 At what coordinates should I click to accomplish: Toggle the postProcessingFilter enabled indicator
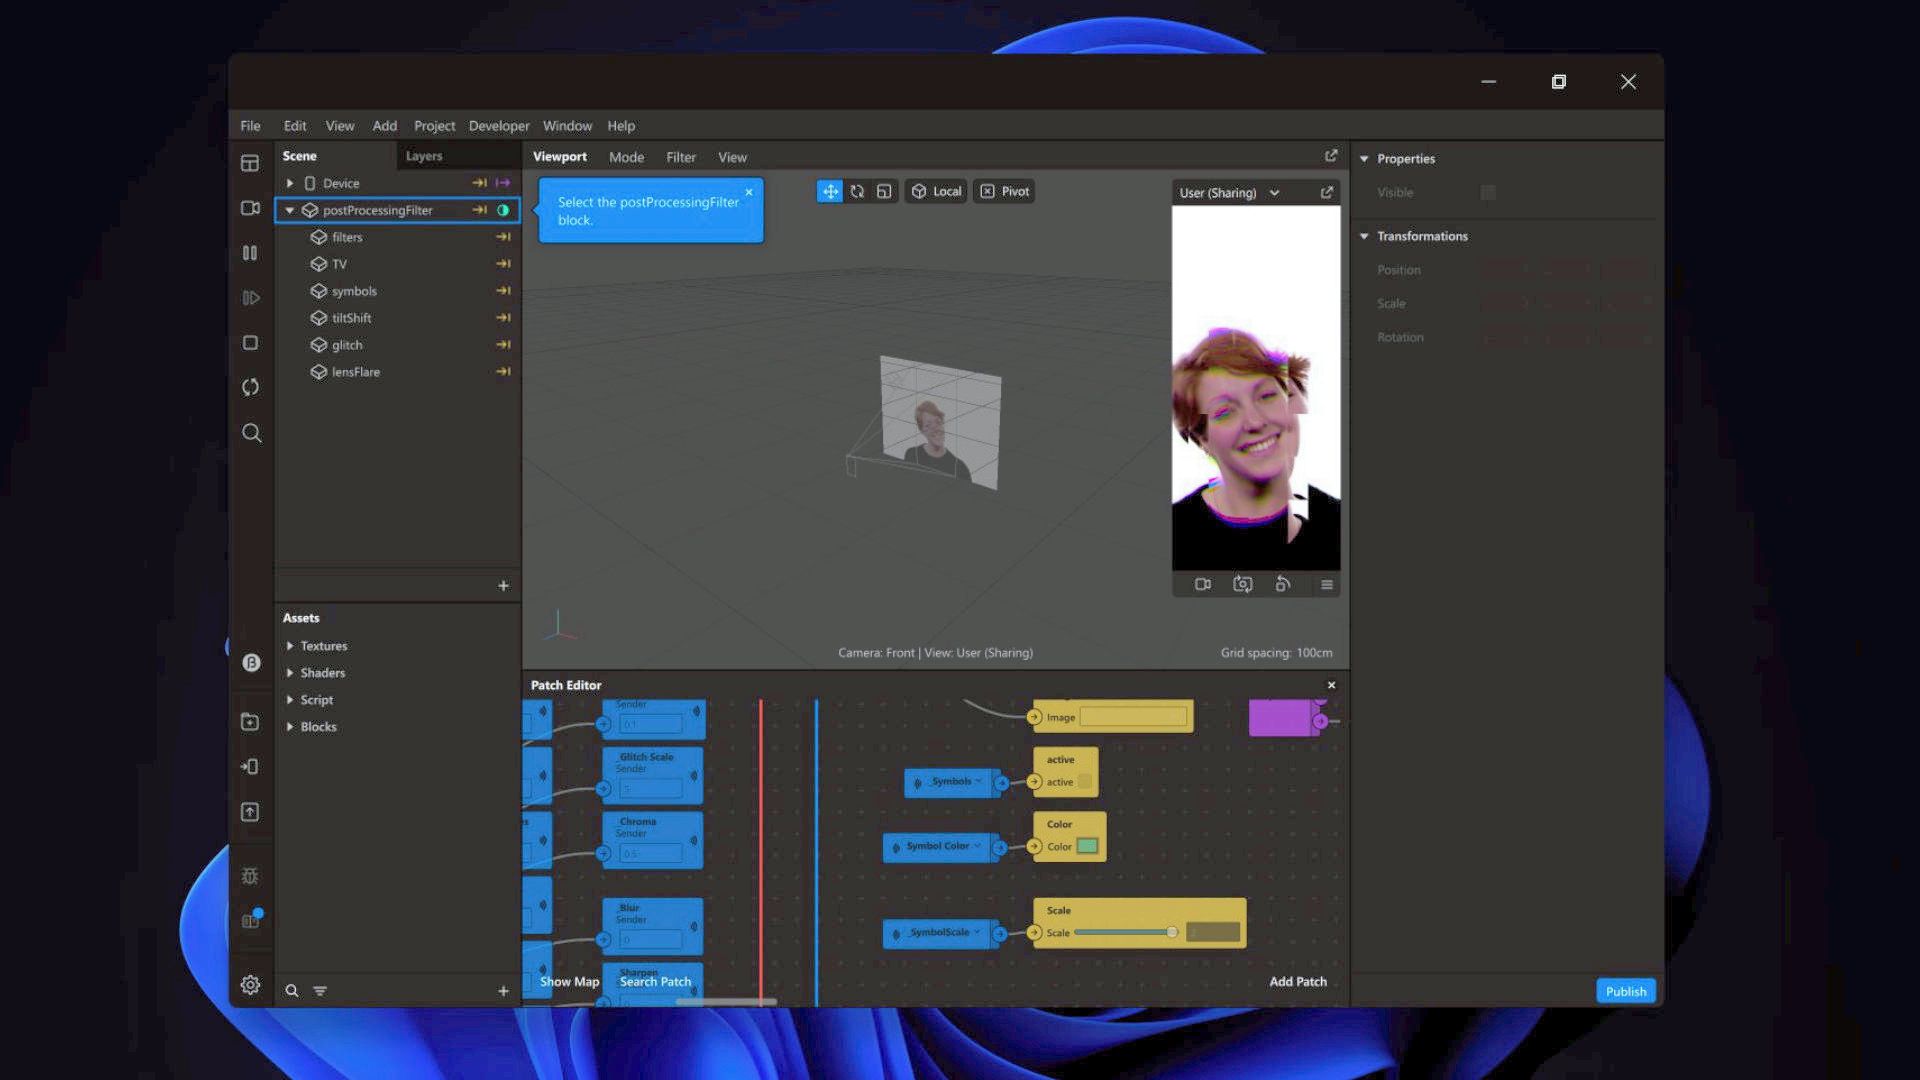[x=503, y=210]
